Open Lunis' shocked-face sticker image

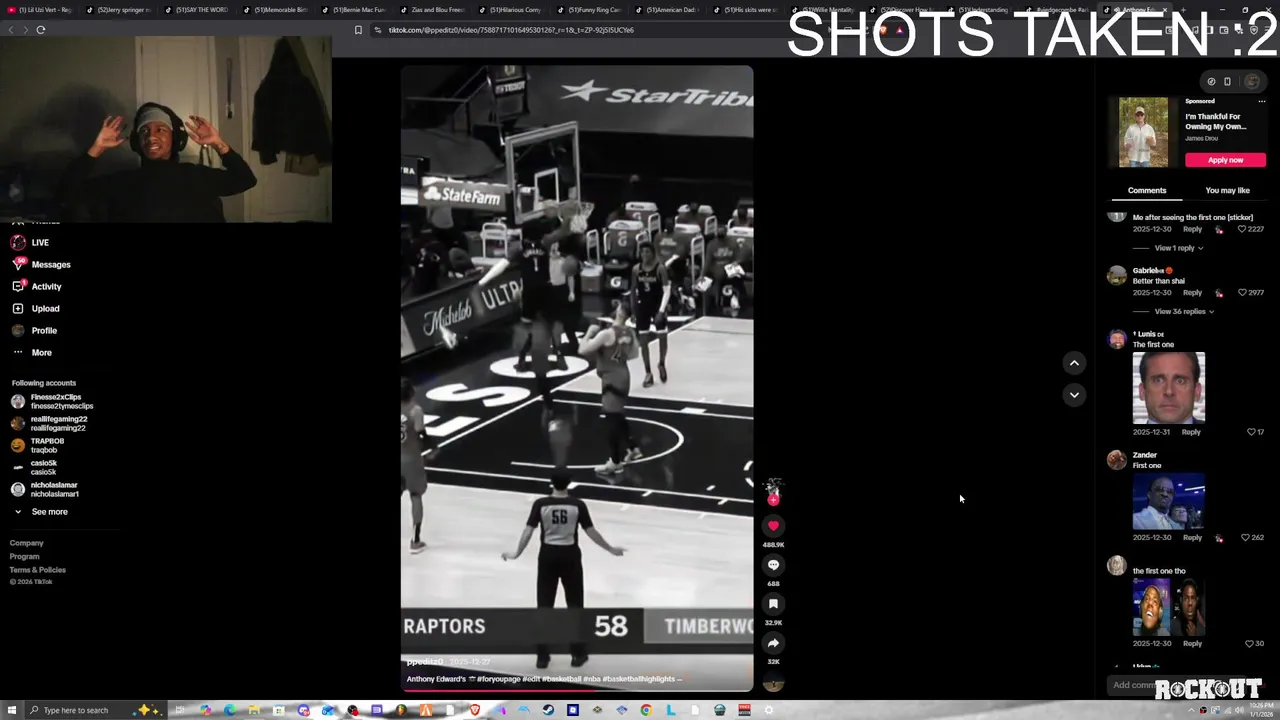tap(1169, 388)
